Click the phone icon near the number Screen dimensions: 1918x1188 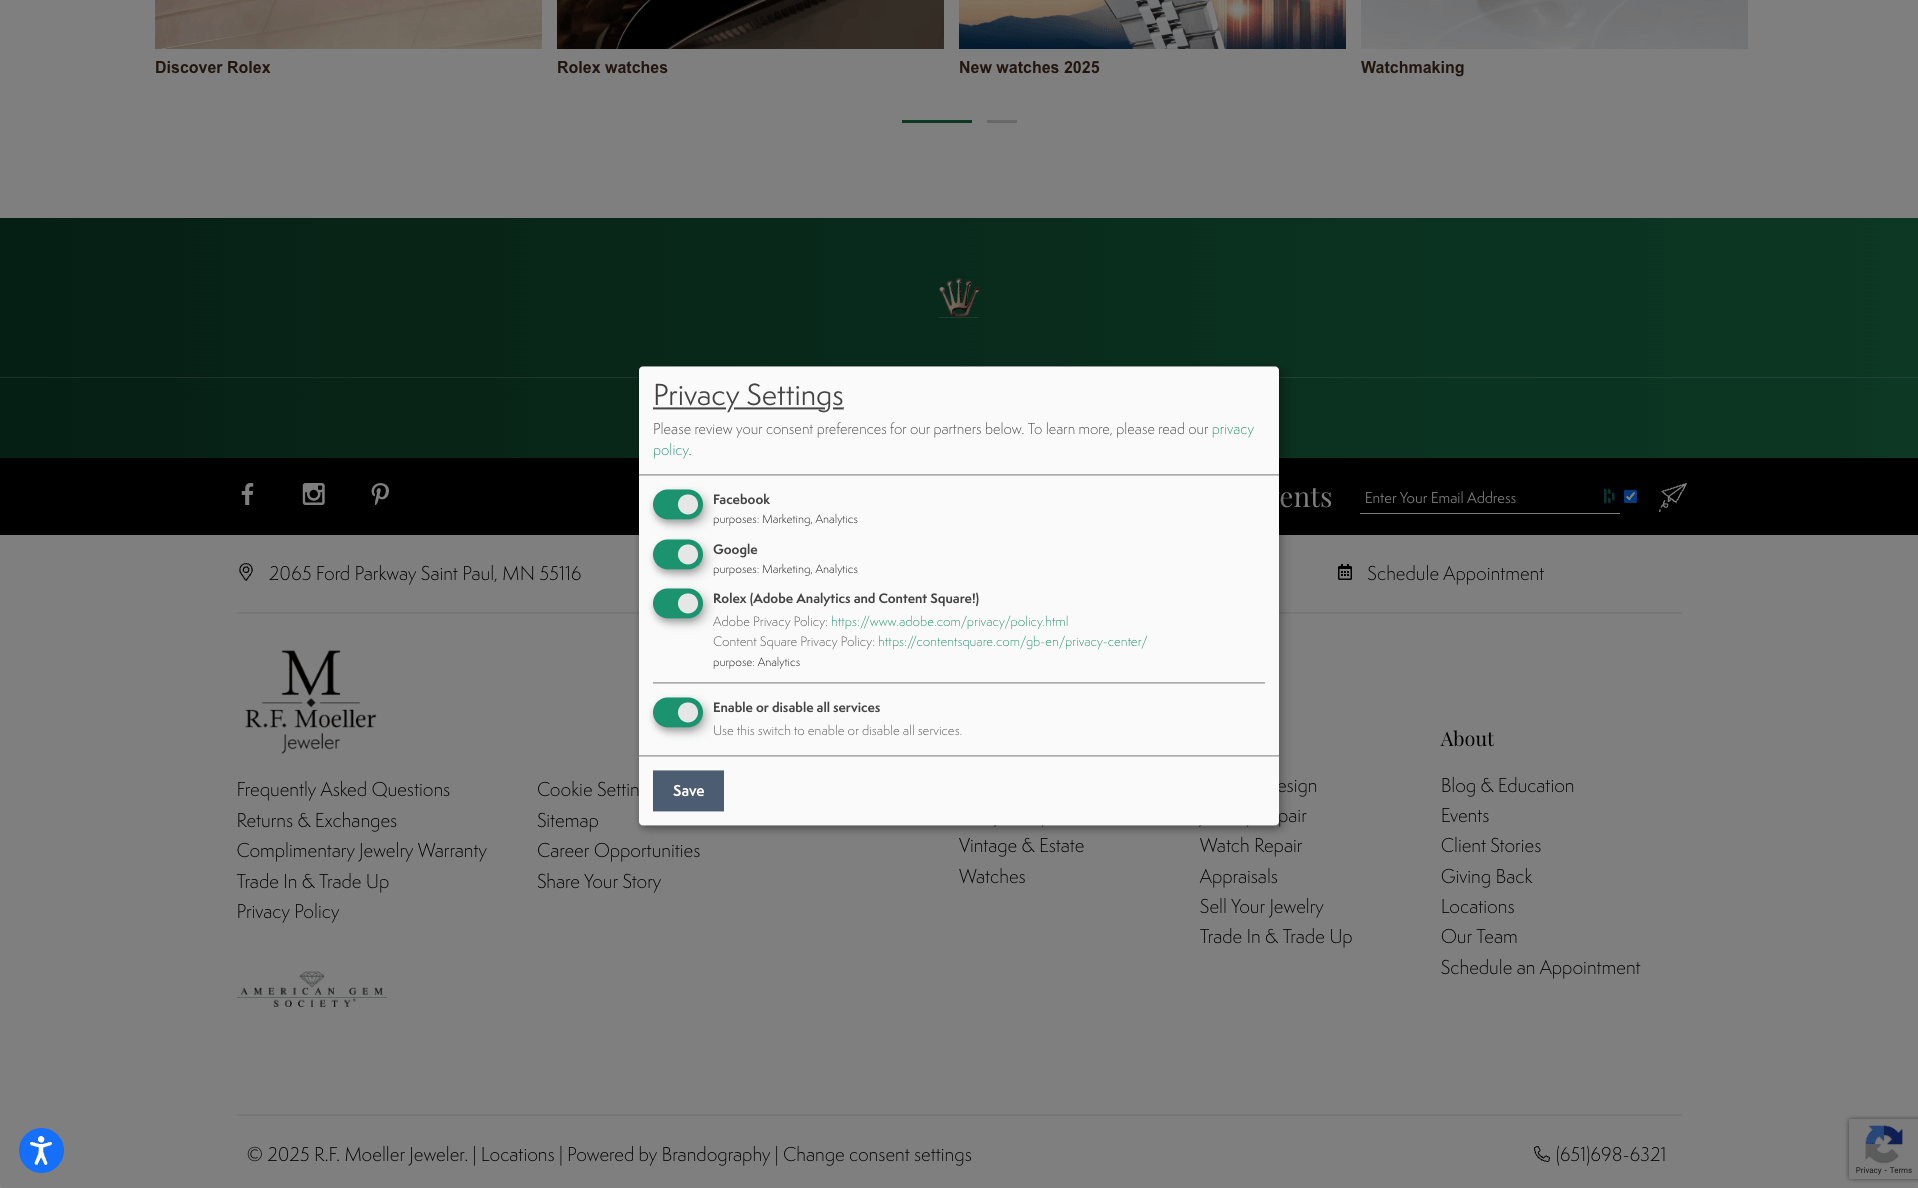[x=1542, y=1154]
